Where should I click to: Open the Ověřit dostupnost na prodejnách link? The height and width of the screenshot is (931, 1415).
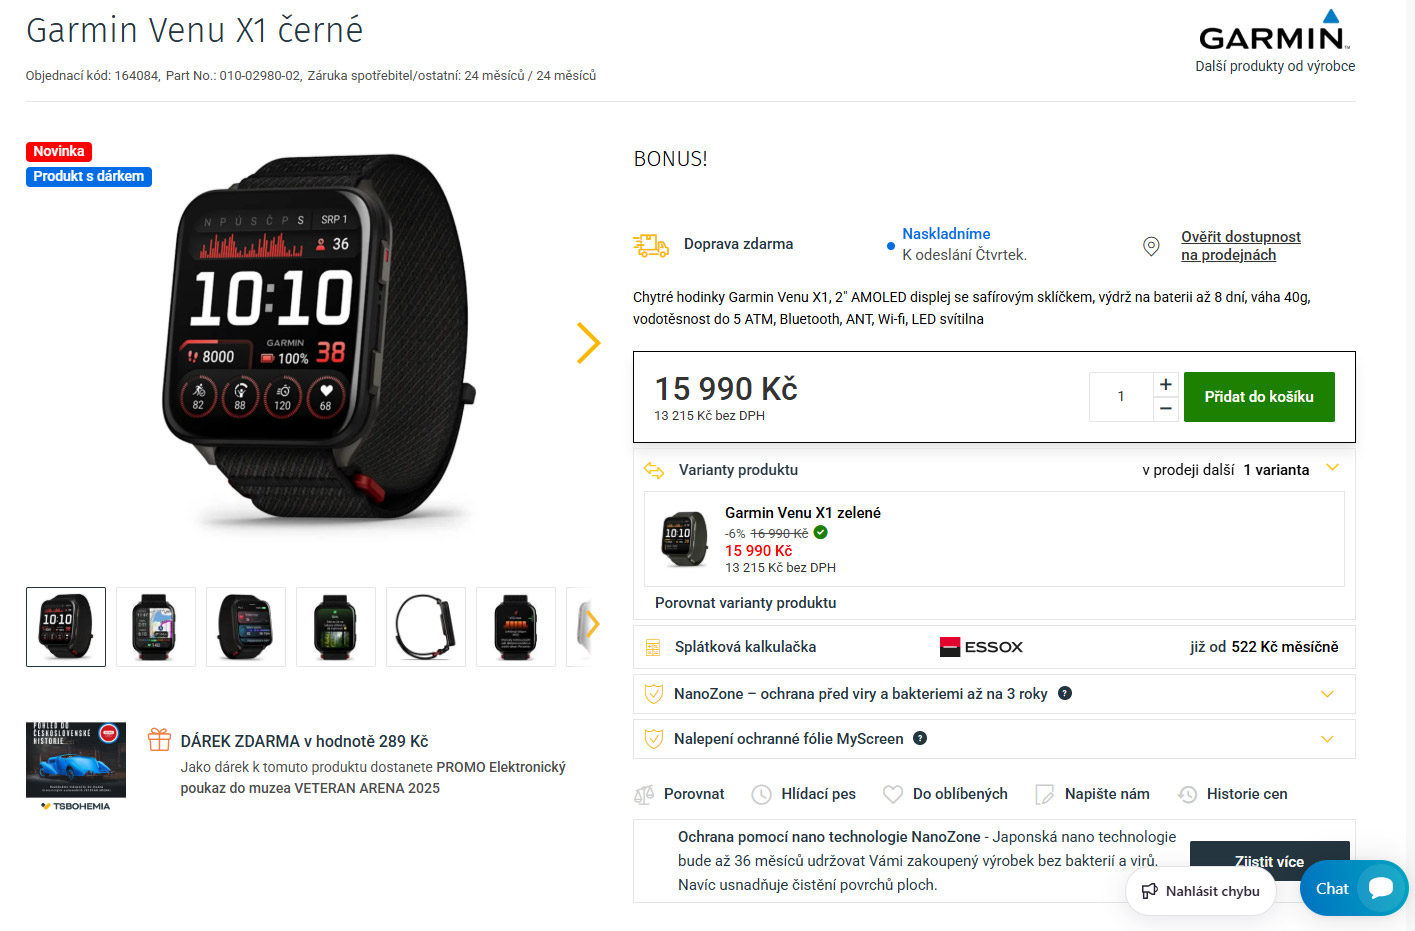tap(1240, 246)
